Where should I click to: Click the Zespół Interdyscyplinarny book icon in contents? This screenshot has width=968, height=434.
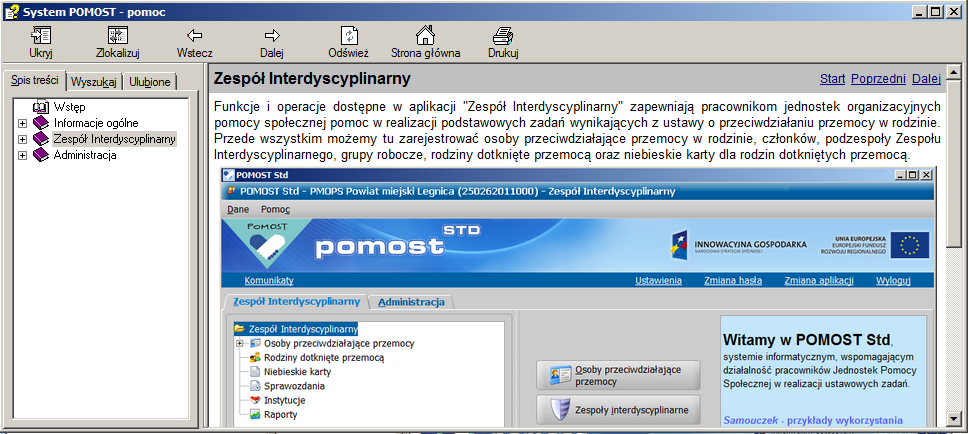(41, 138)
